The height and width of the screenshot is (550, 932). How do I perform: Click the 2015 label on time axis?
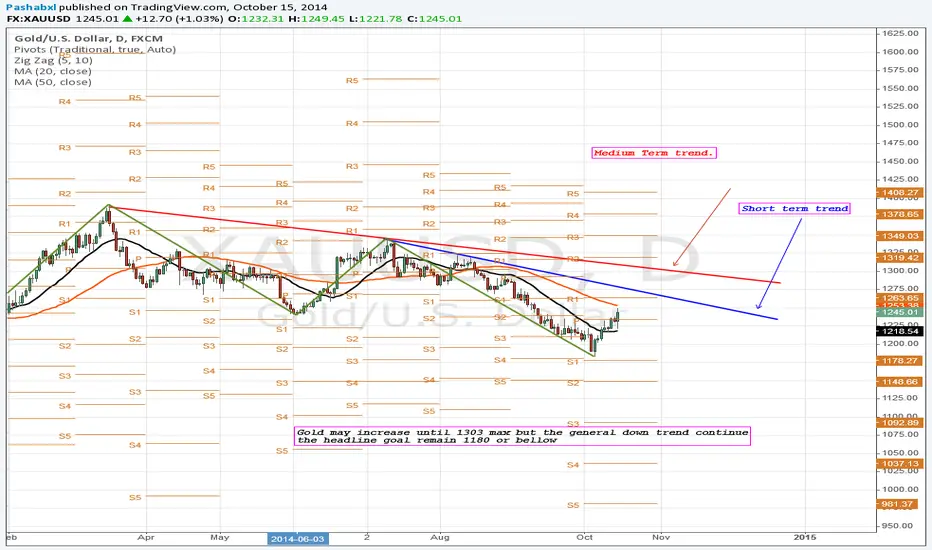point(805,537)
